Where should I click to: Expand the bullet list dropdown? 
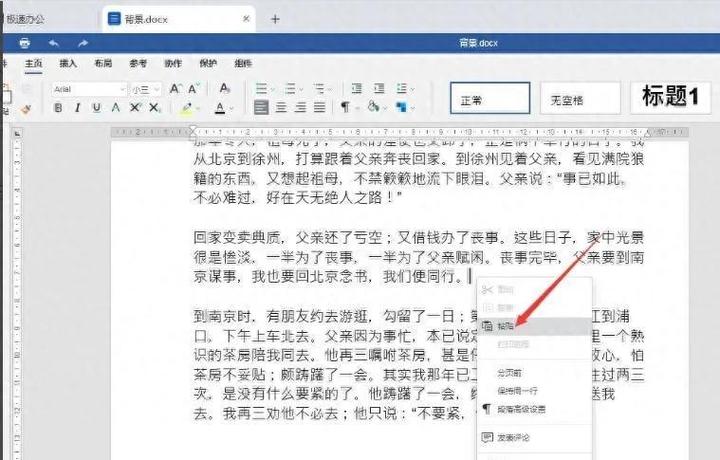pyautogui.click(x=273, y=89)
